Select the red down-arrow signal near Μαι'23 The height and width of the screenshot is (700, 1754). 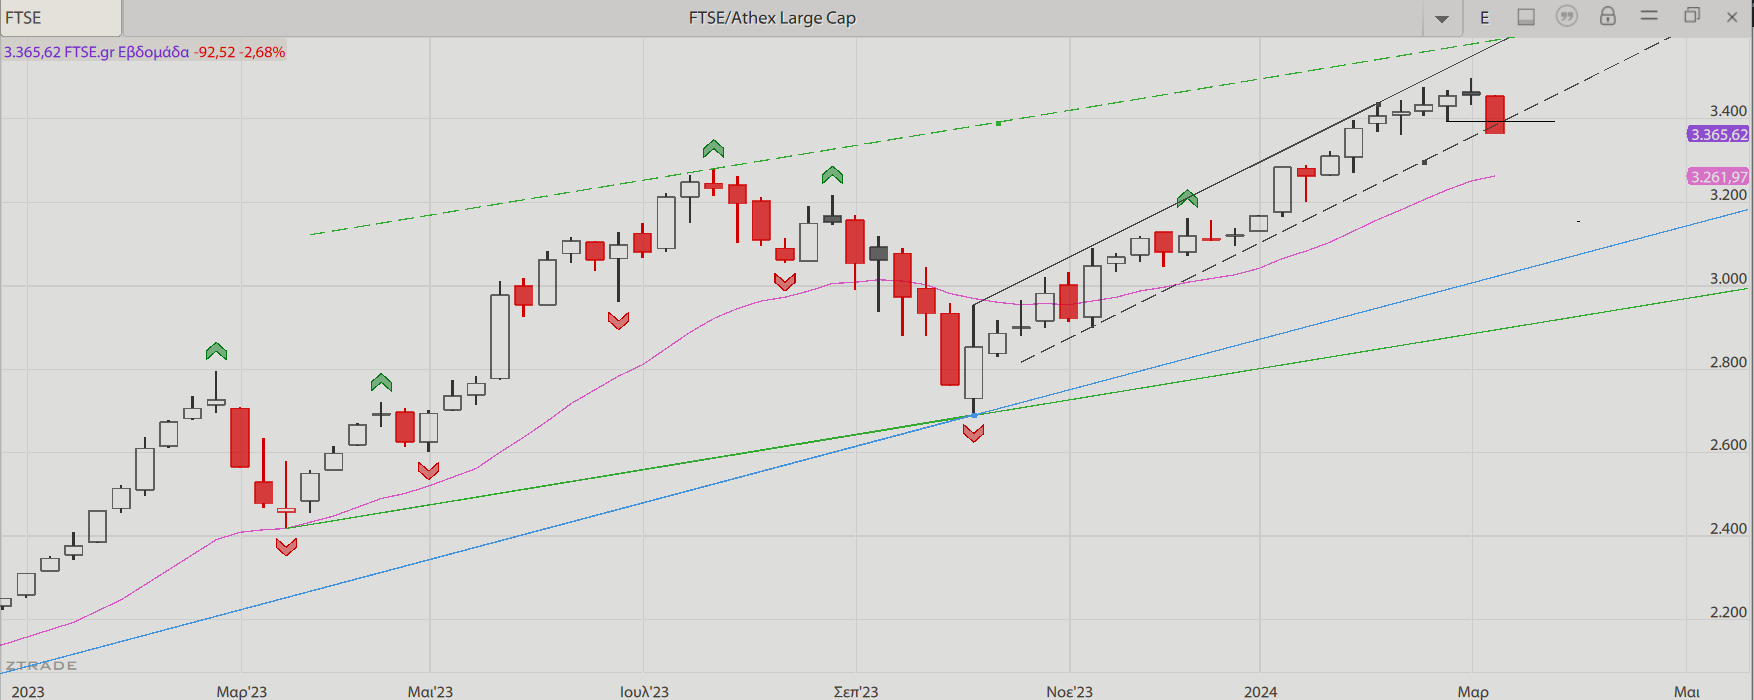[x=428, y=470]
